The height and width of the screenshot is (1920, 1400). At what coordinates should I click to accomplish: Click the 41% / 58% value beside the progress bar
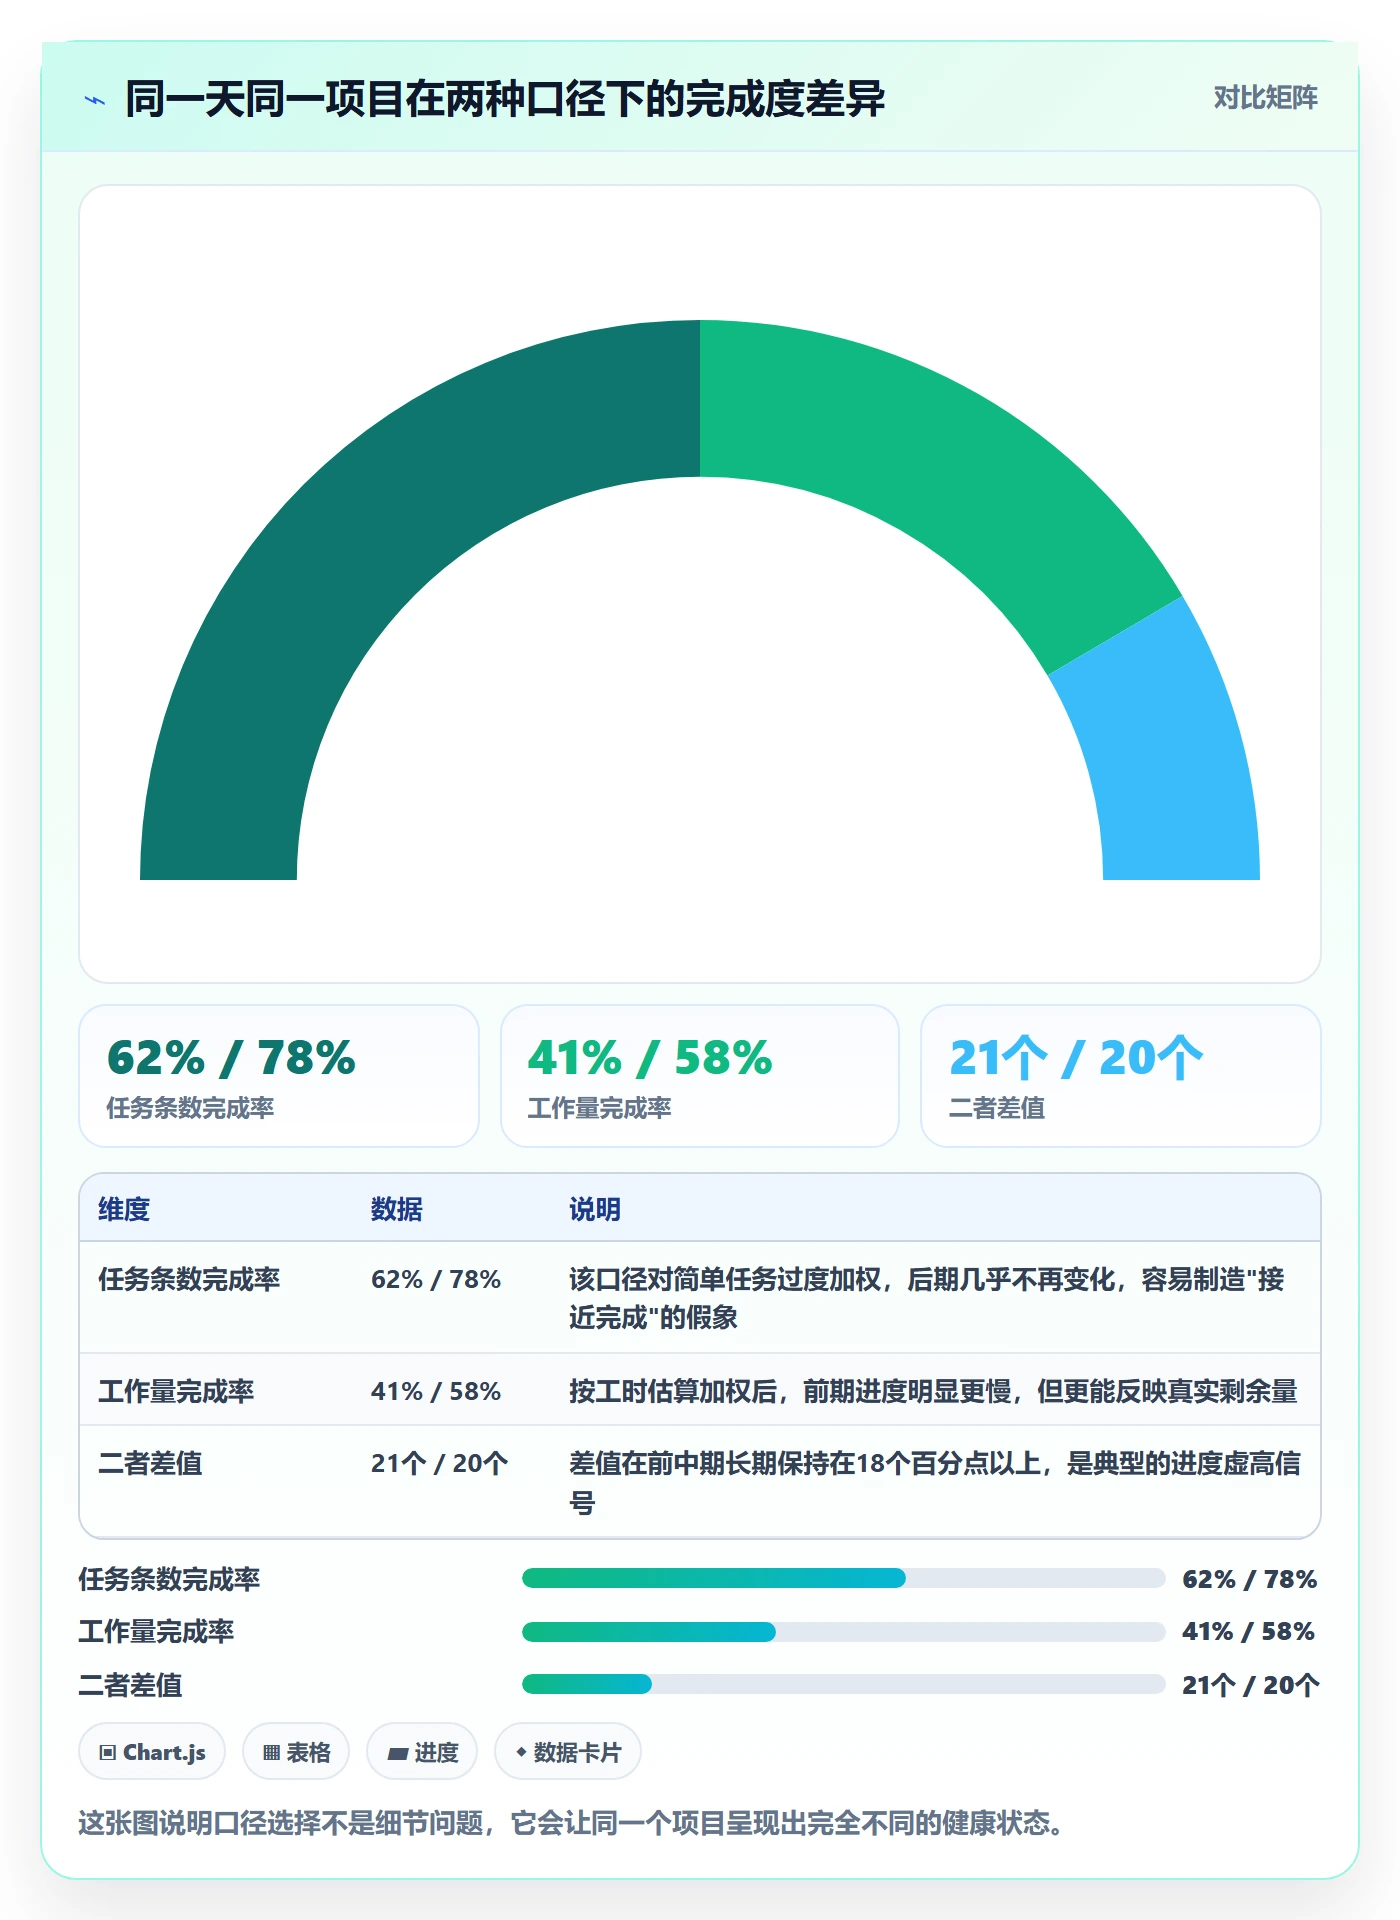coord(1249,1631)
